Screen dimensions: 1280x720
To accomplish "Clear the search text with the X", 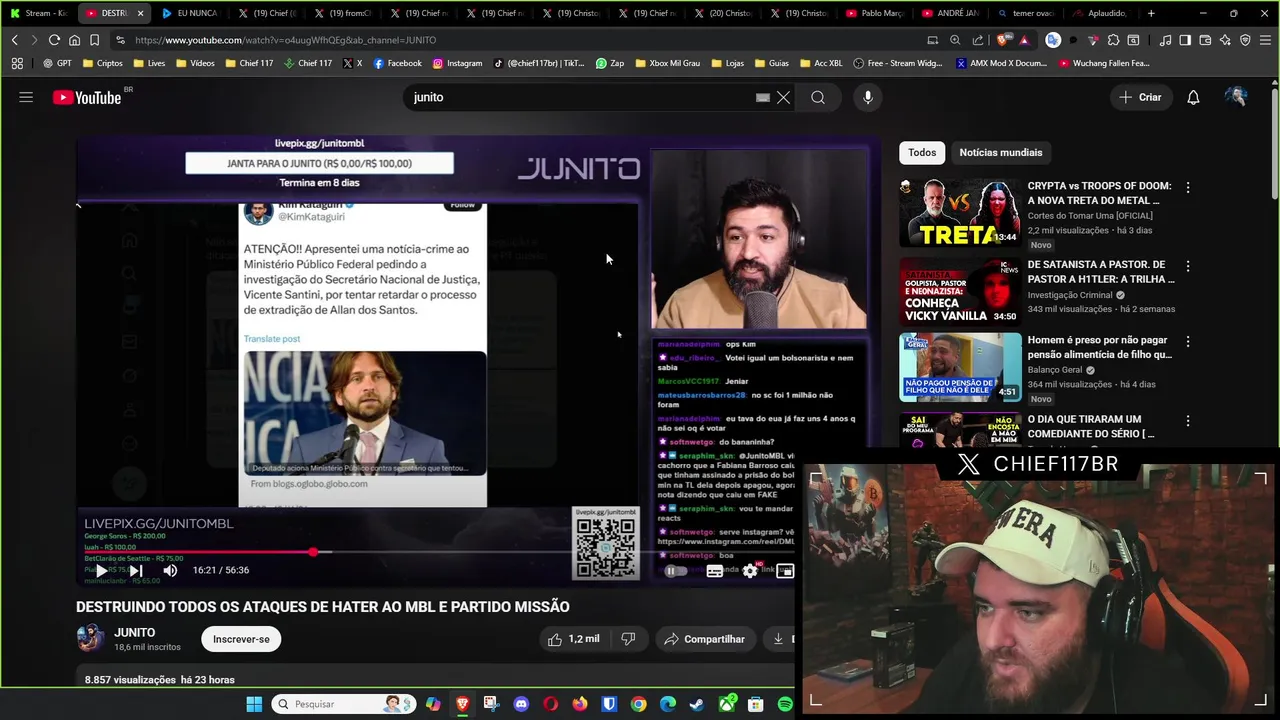I will (x=783, y=97).
